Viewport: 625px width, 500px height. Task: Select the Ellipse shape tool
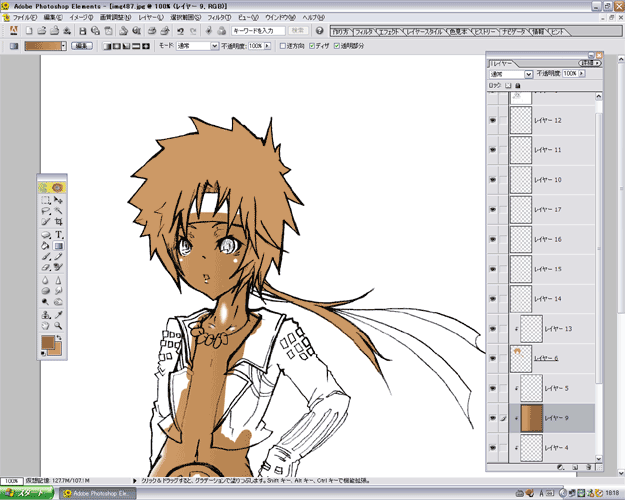[x=46, y=235]
